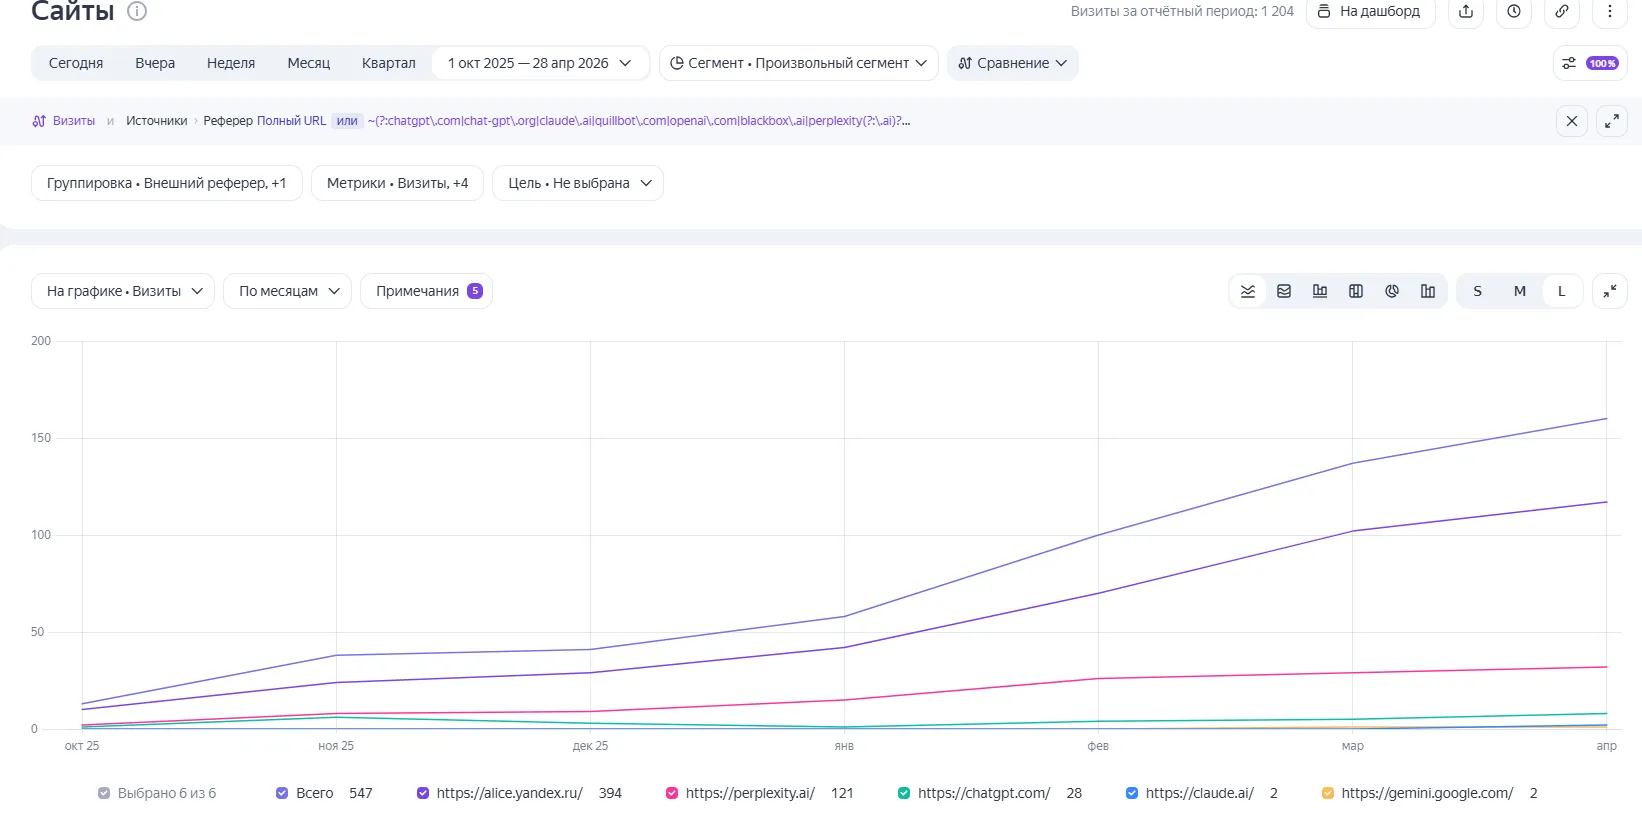Set chart size to M

pyautogui.click(x=1520, y=291)
